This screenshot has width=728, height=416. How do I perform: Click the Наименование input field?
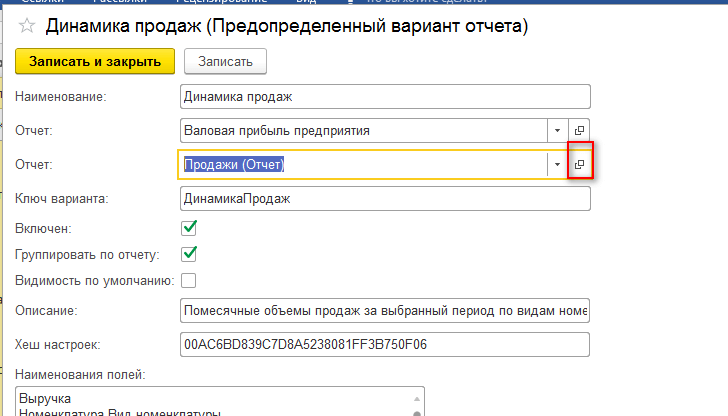tap(384, 96)
